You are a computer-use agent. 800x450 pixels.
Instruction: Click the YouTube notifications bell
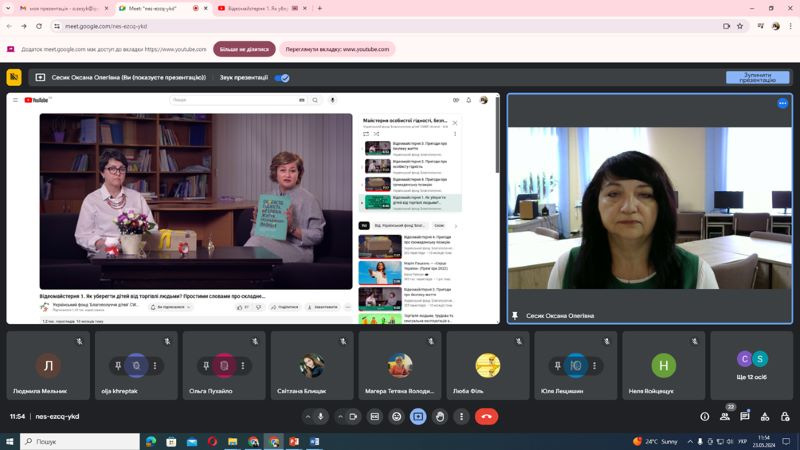(x=469, y=100)
